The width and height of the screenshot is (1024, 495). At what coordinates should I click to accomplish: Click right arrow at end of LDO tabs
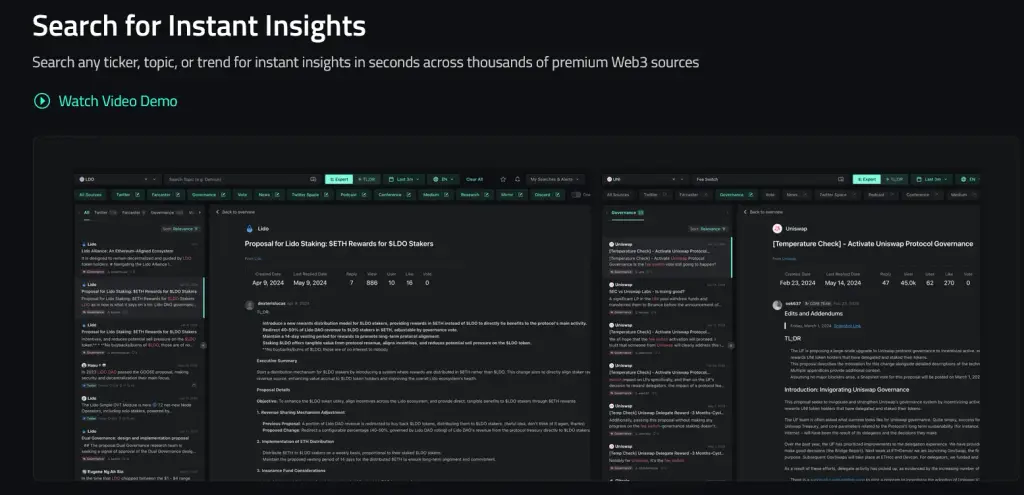coord(200,212)
